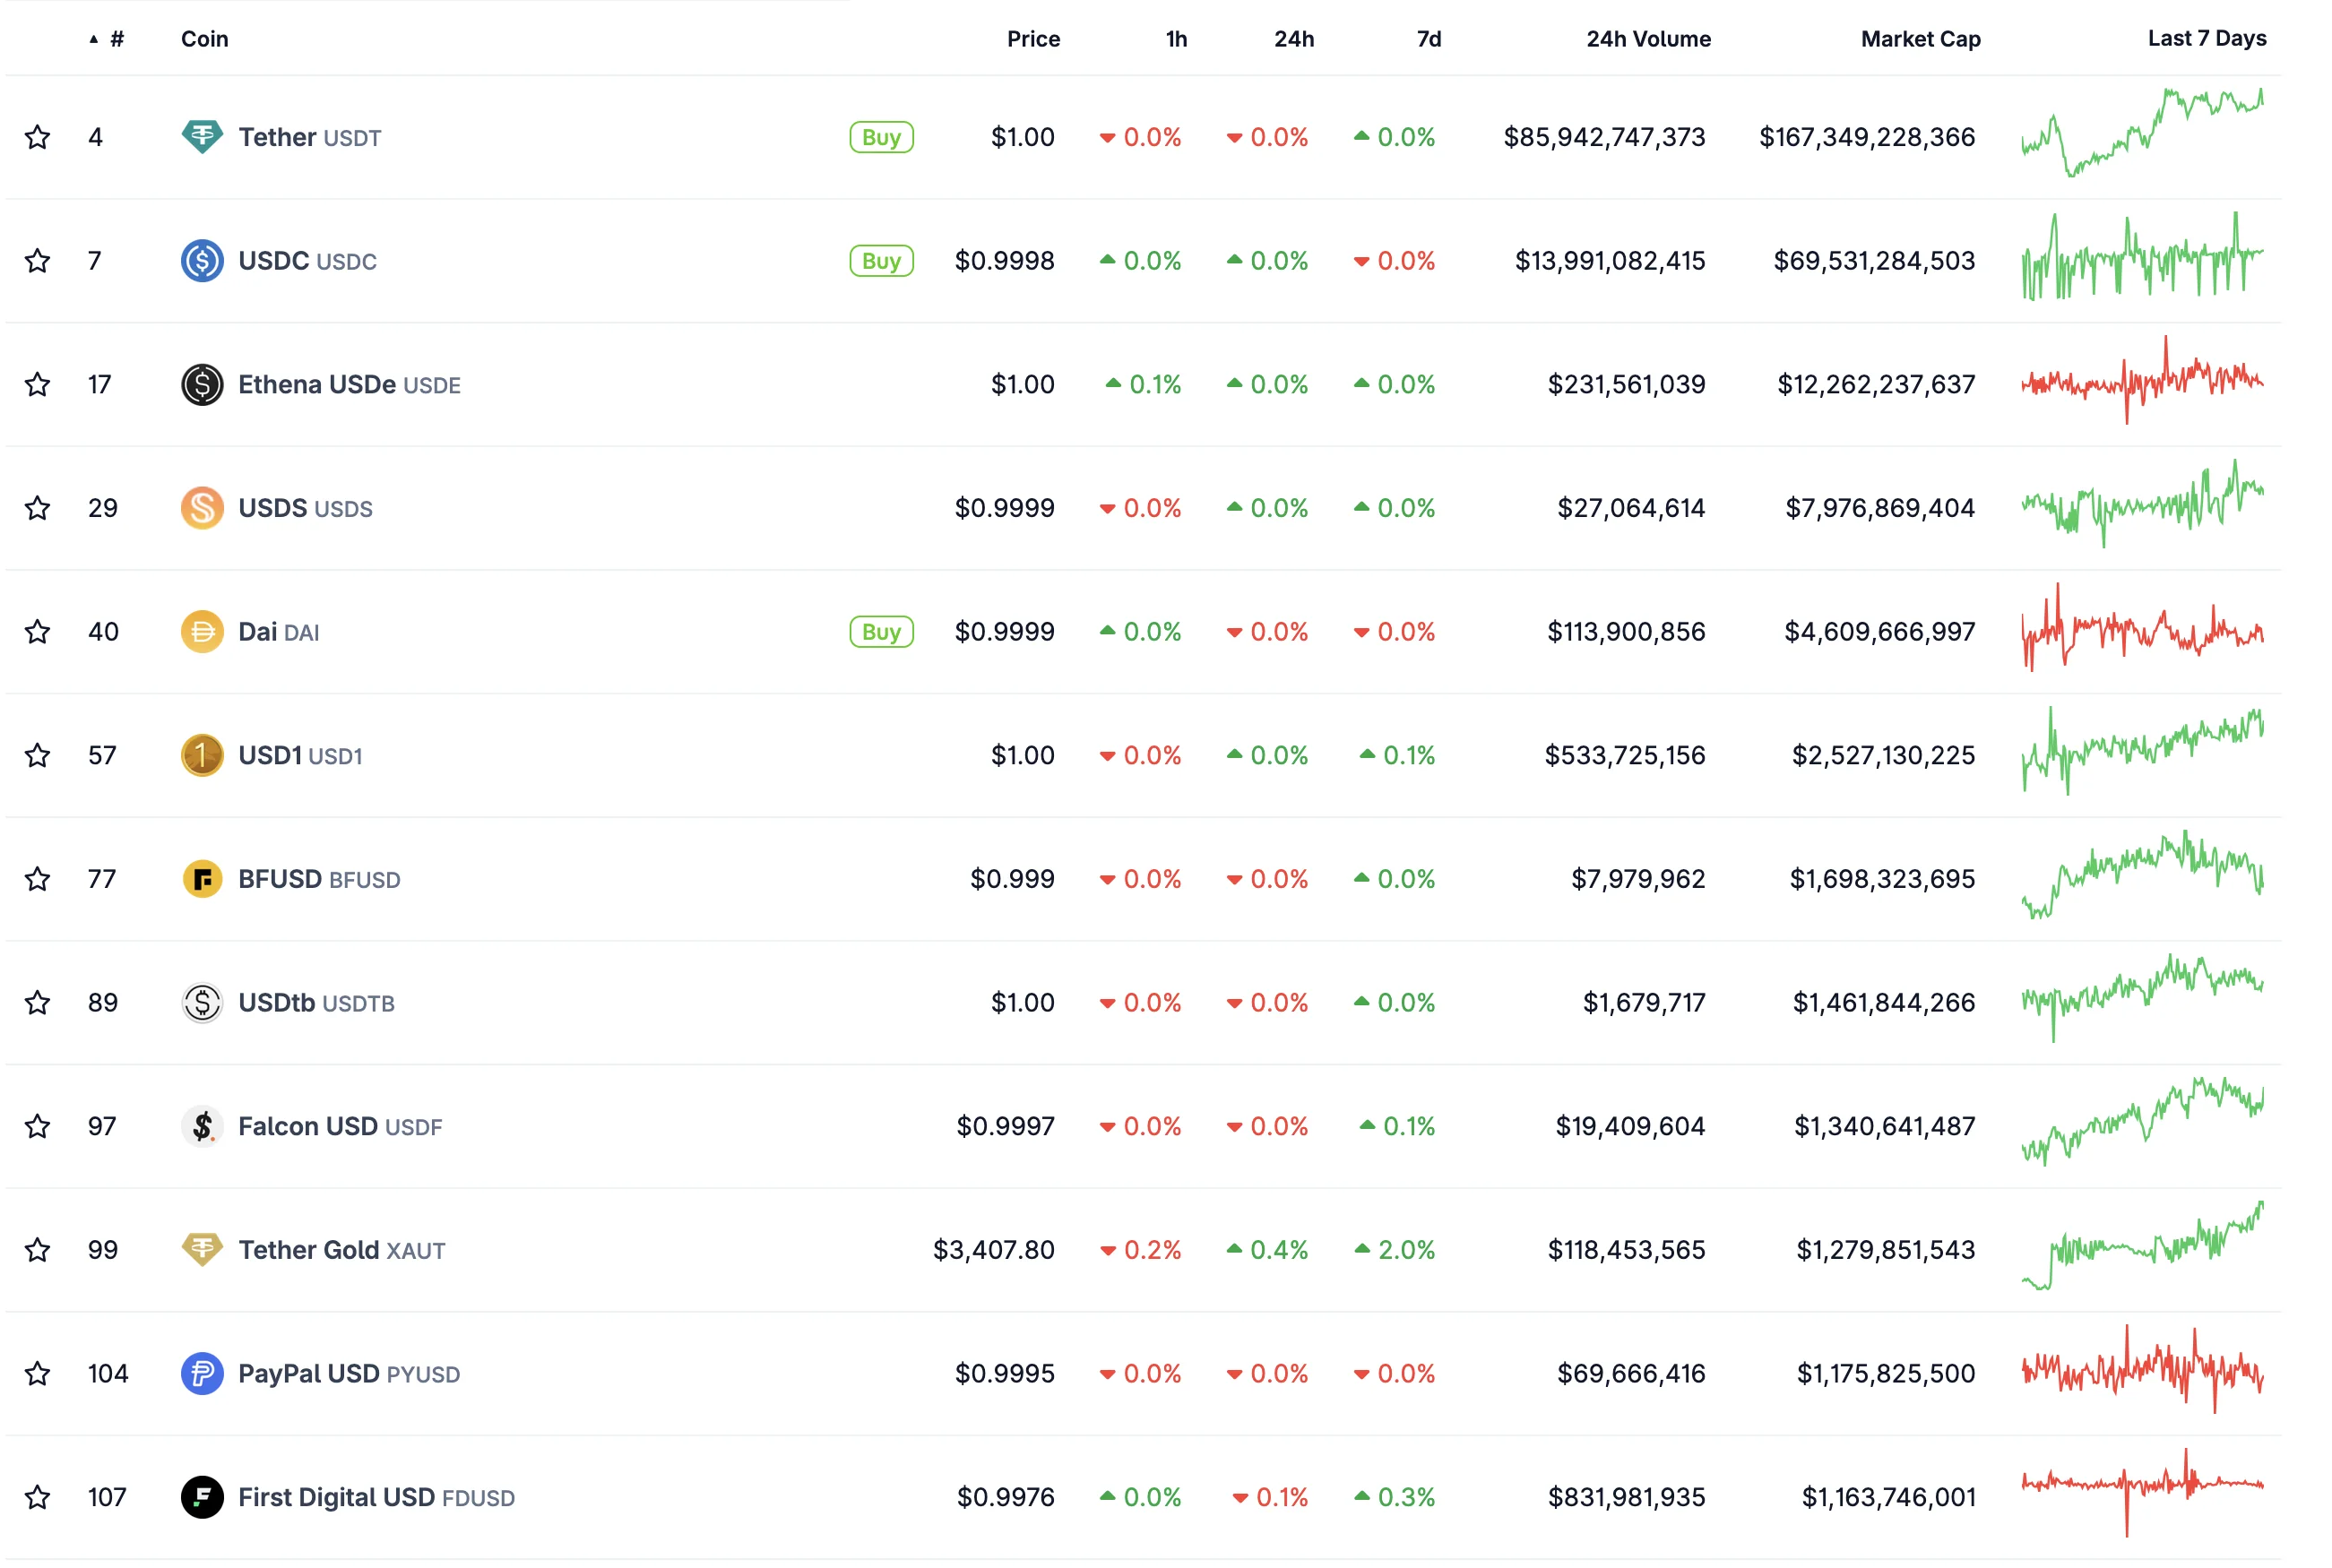Viewport: 2332px width, 1568px height.
Task: Favorite Tether using its star icon
Action: click(37, 137)
